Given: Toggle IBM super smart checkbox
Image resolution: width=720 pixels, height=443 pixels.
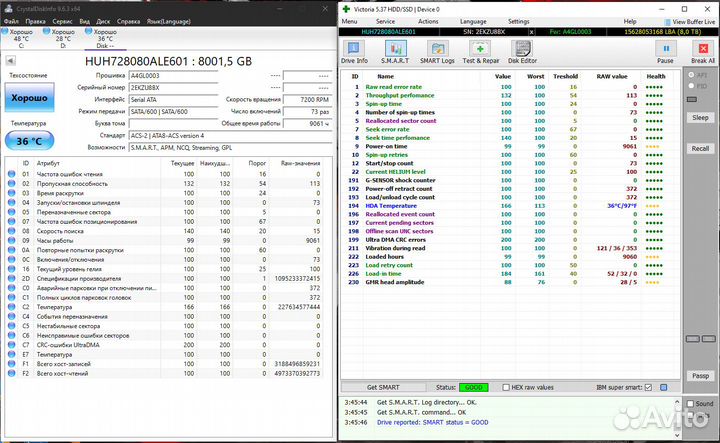Looking at the screenshot, I should point(648,387).
